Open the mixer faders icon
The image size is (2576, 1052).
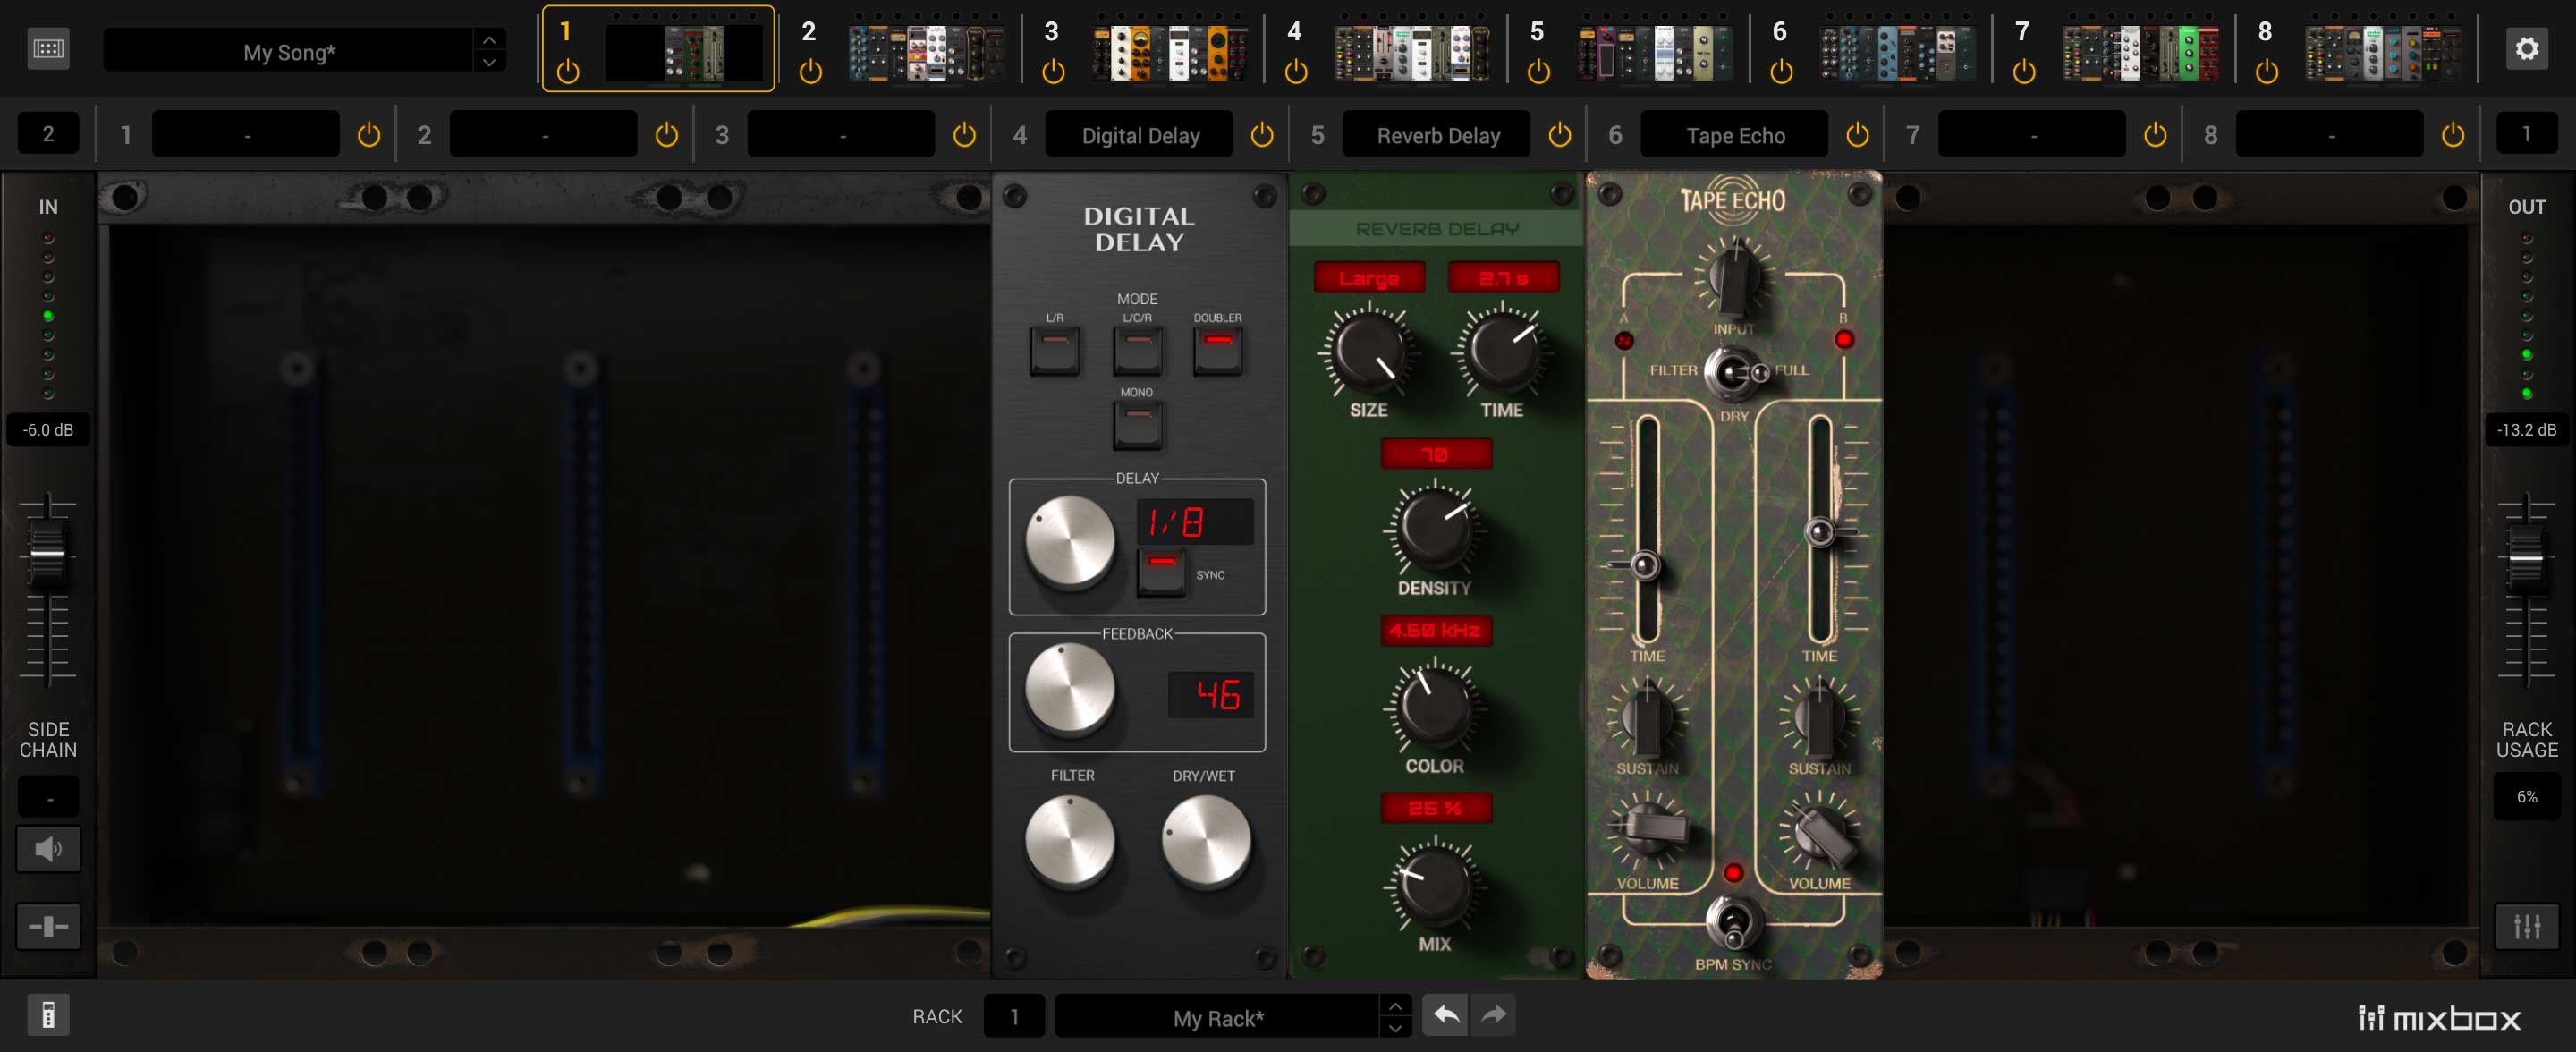coord(2526,926)
